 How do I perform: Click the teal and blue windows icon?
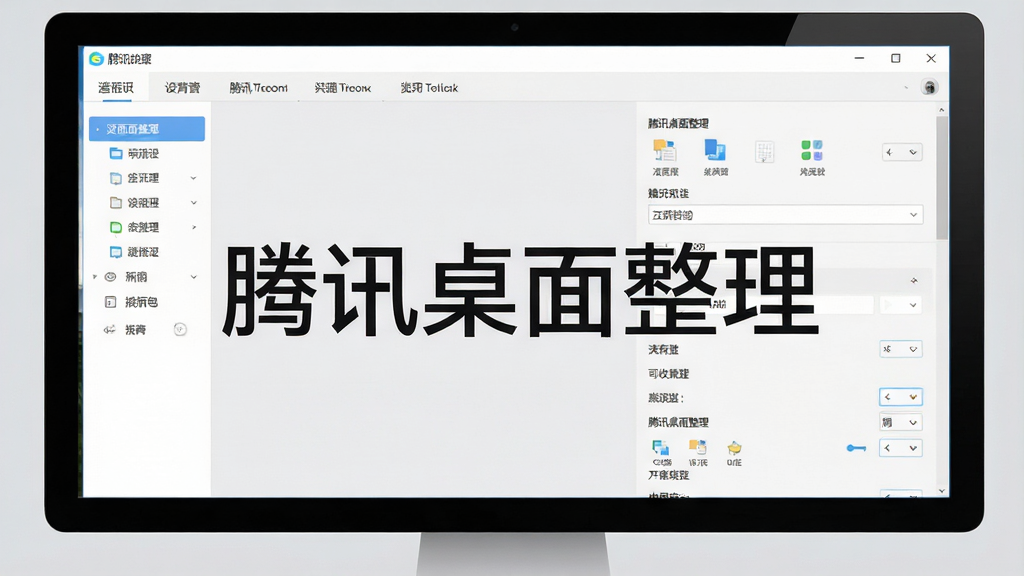[x=661, y=447]
